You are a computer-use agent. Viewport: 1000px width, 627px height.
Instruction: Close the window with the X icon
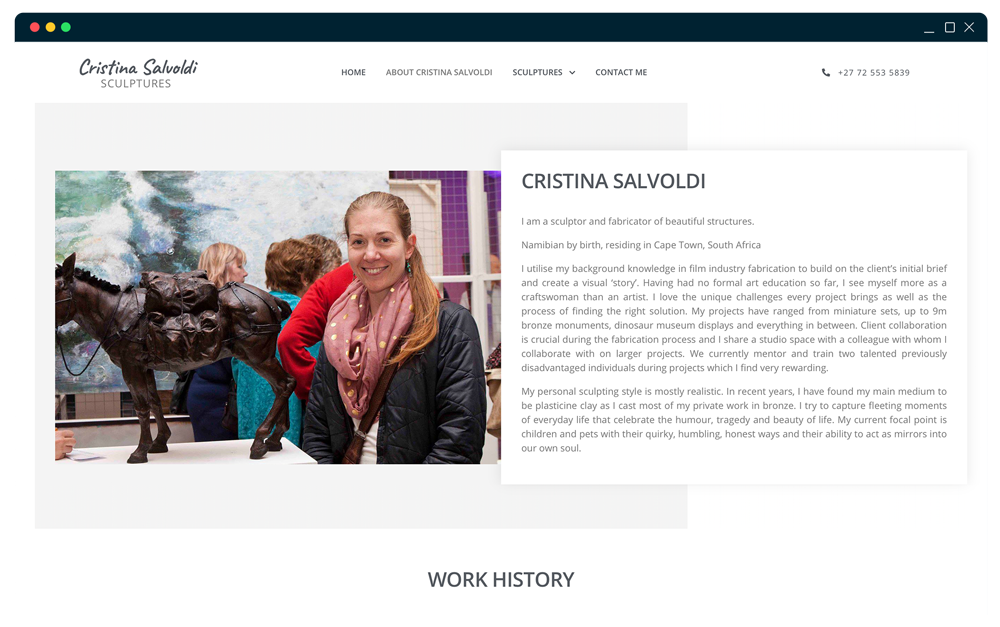tap(969, 27)
